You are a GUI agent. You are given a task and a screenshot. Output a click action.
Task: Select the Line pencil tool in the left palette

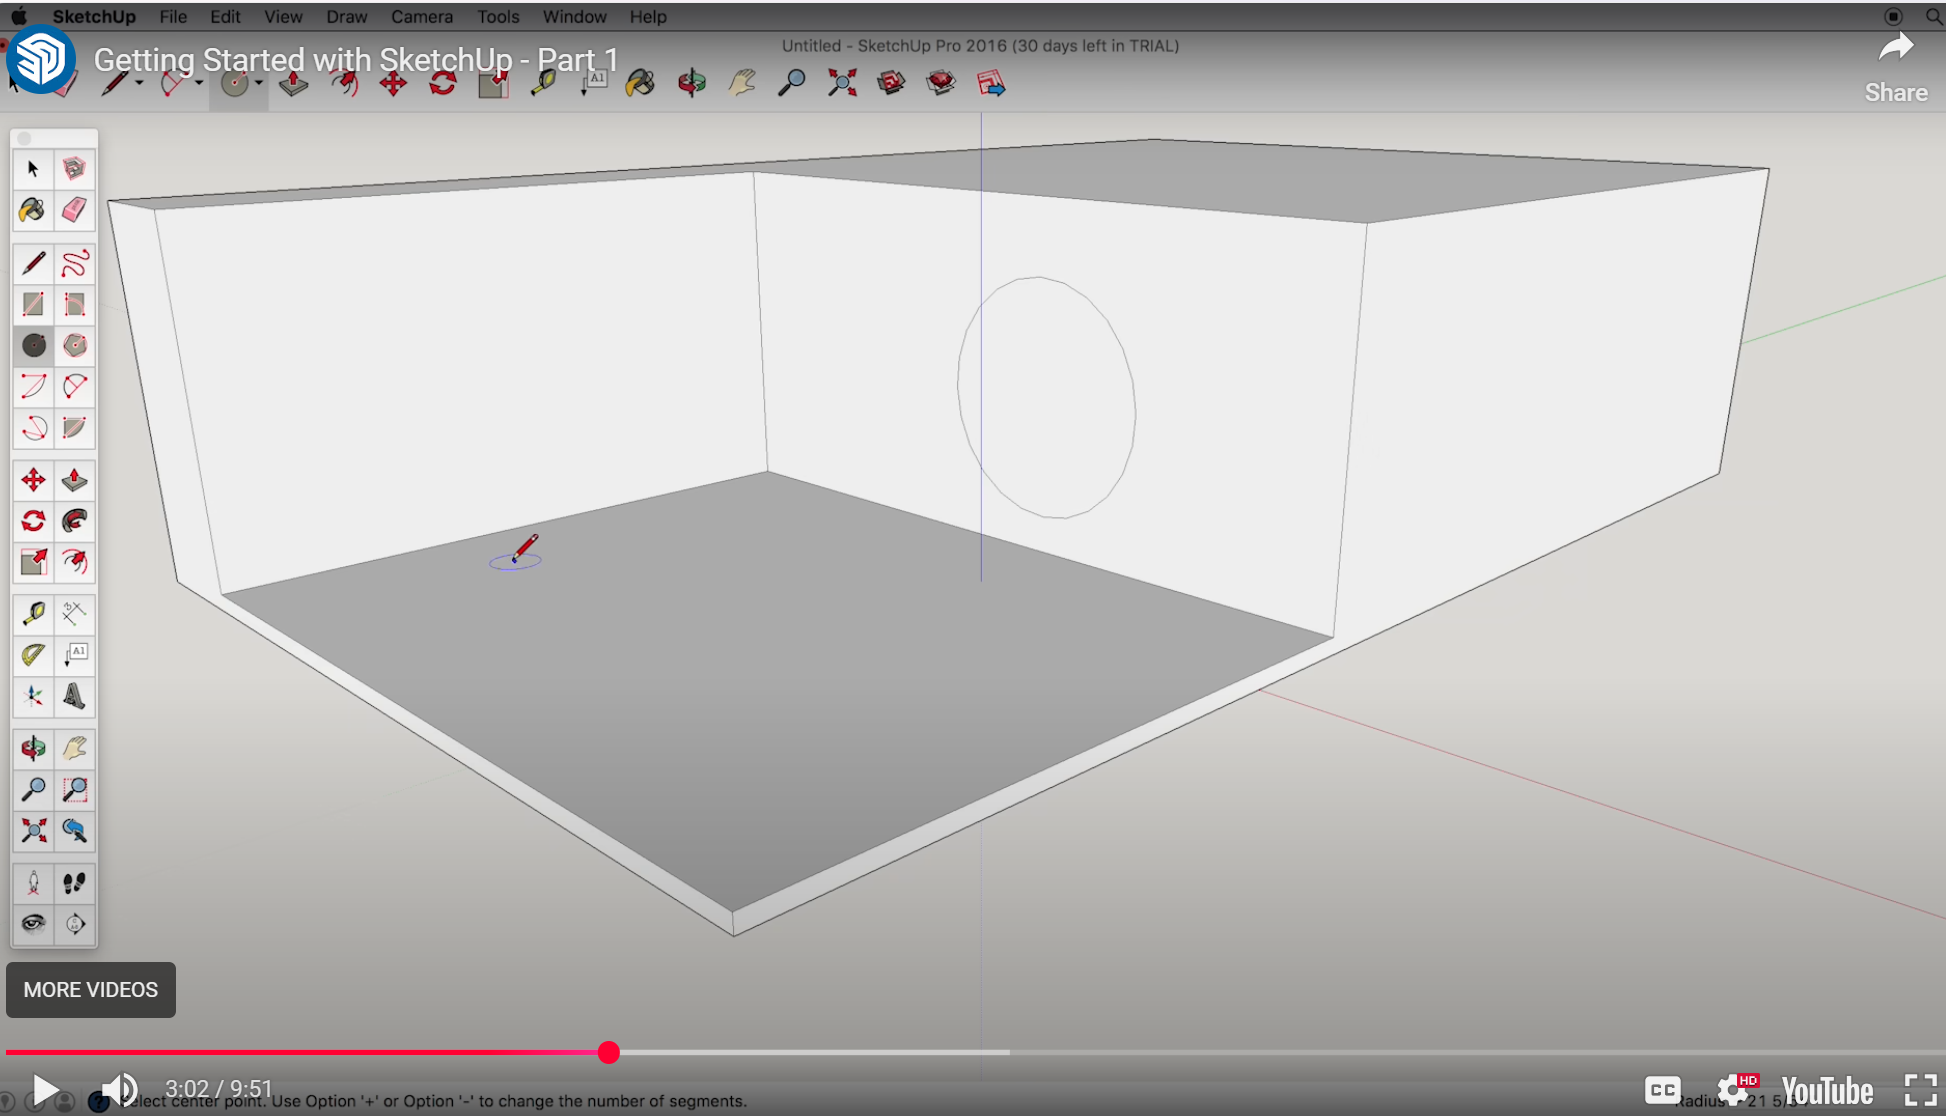click(33, 263)
